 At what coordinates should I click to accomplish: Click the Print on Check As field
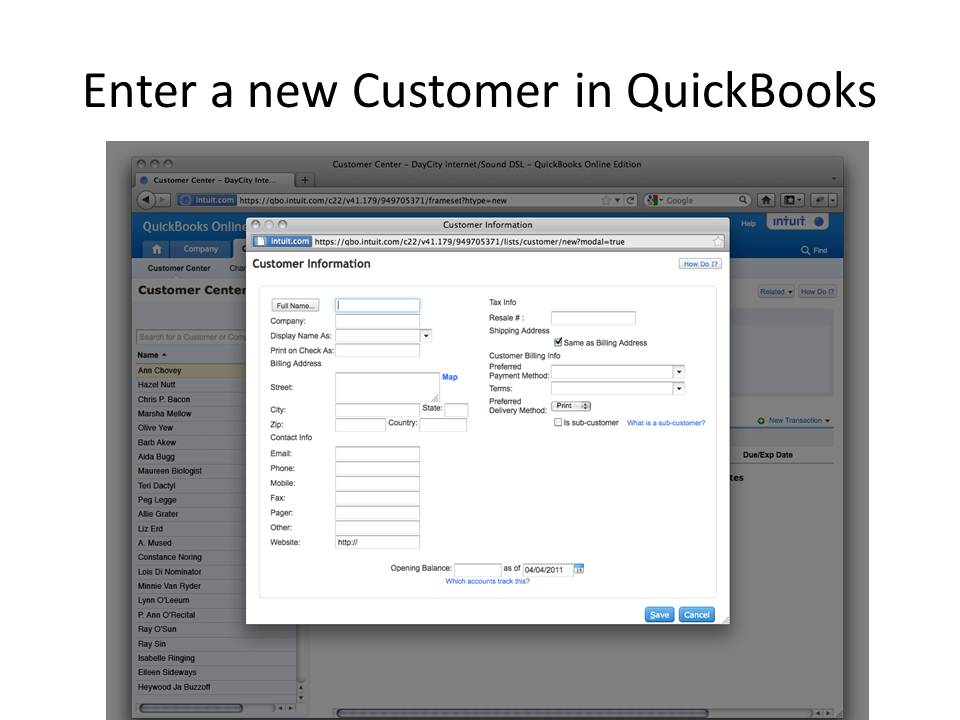(x=377, y=350)
